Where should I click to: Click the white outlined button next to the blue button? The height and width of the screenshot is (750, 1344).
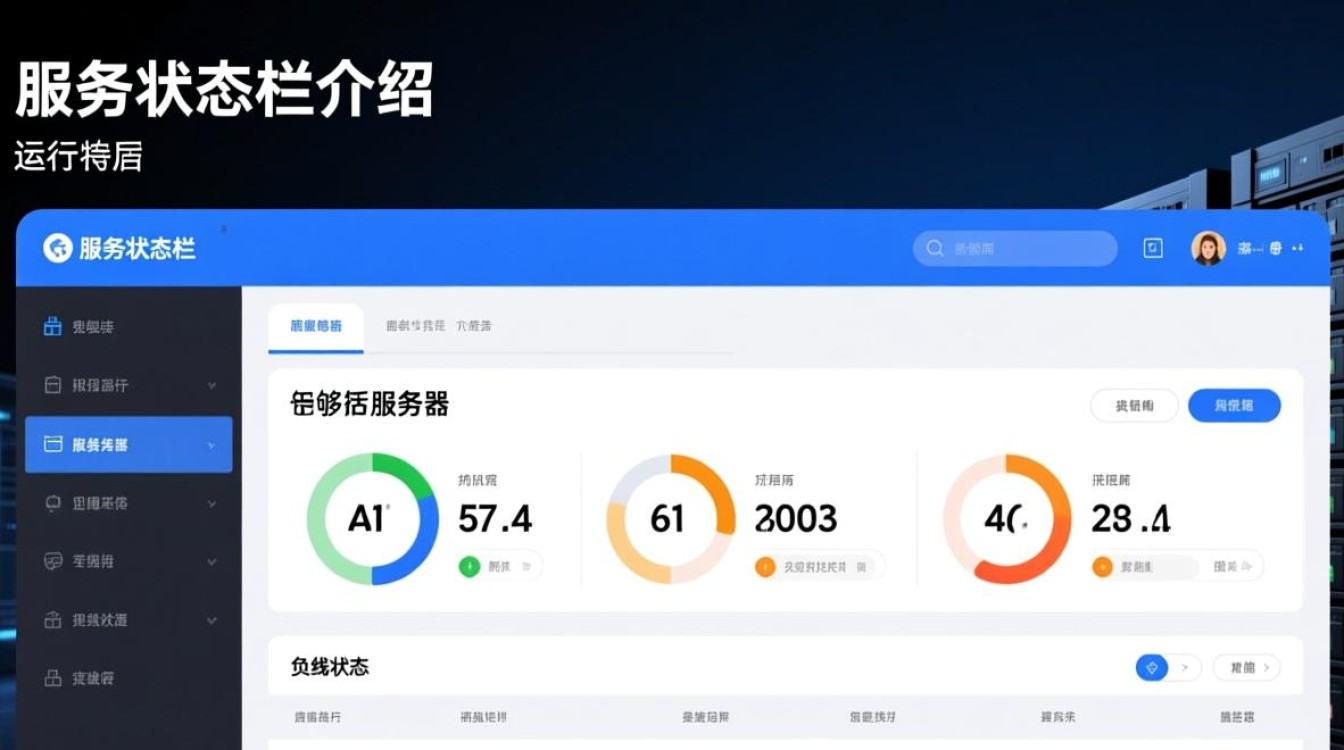point(1134,405)
